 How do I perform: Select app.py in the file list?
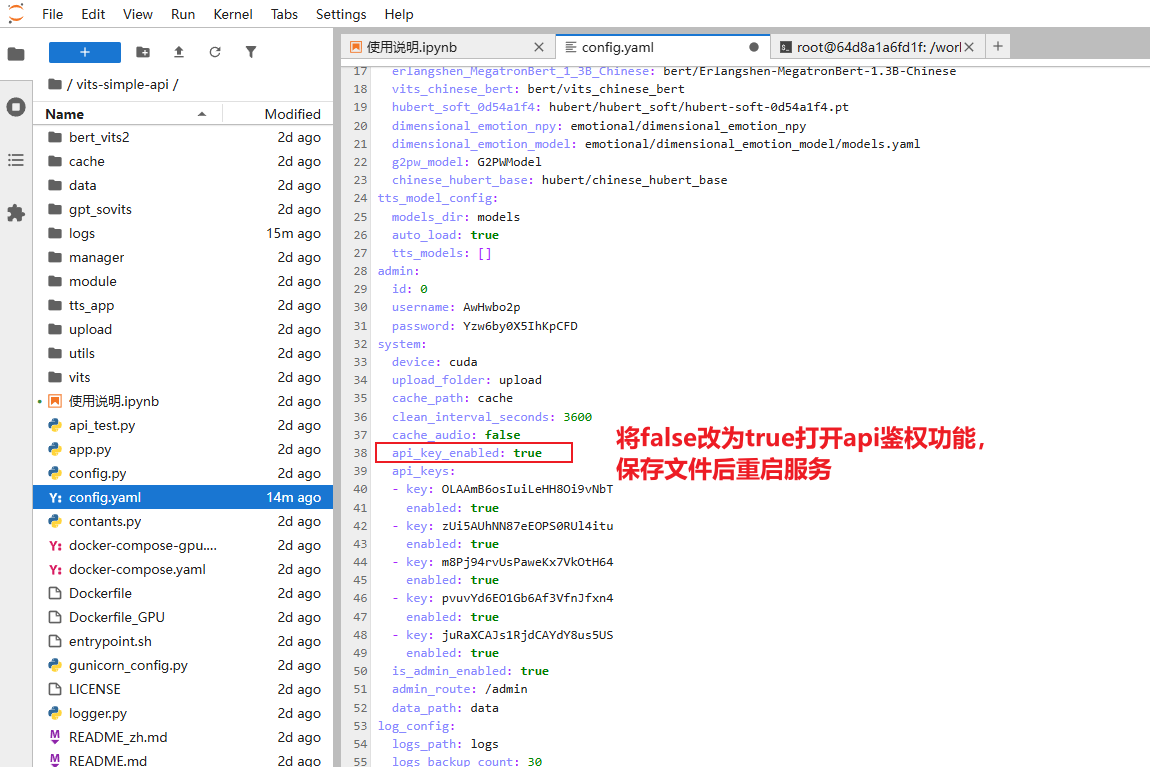[183, 449]
